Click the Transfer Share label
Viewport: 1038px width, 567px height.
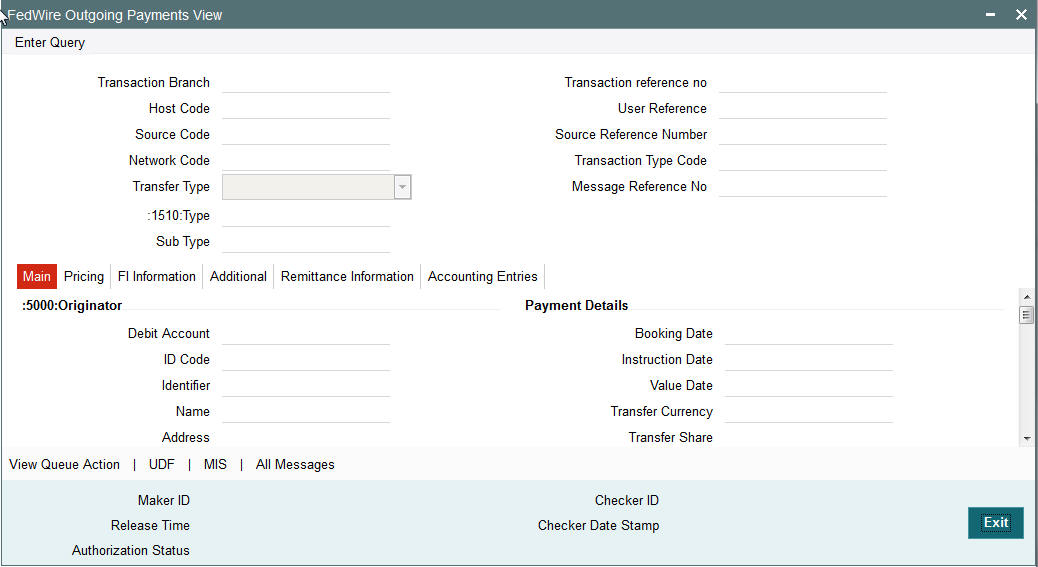pos(671,437)
